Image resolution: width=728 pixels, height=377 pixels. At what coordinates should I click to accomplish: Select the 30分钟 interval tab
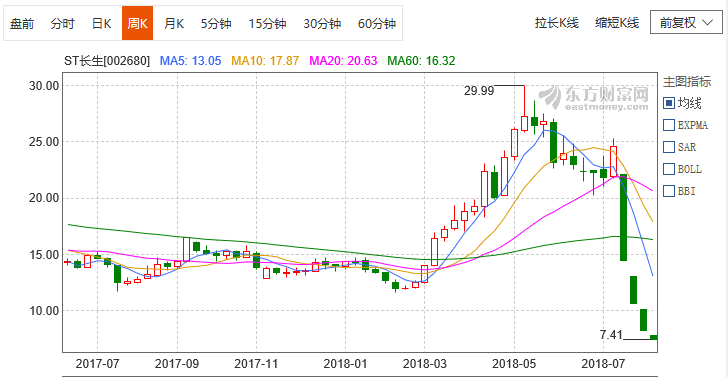point(322,23)
